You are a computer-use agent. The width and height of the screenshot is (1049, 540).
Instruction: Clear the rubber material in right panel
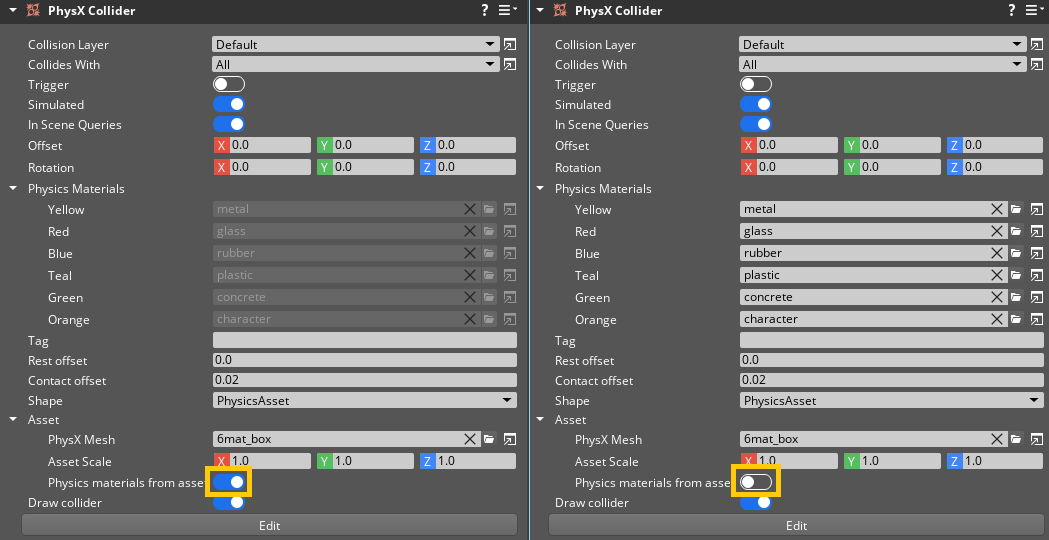click(997, 254)
